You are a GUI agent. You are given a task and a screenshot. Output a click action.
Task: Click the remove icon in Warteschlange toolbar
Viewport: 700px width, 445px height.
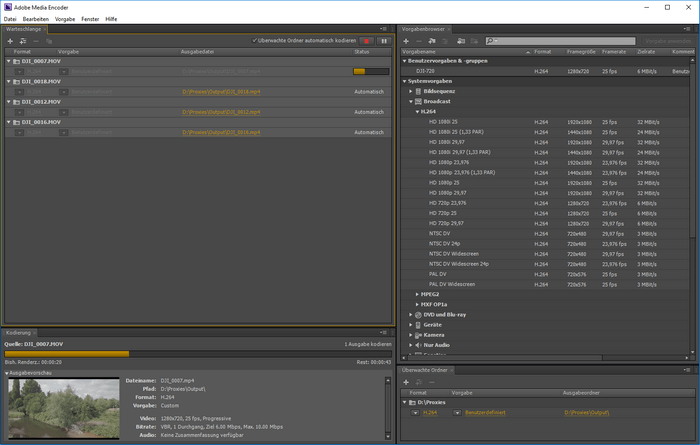[x=36, y=41]
